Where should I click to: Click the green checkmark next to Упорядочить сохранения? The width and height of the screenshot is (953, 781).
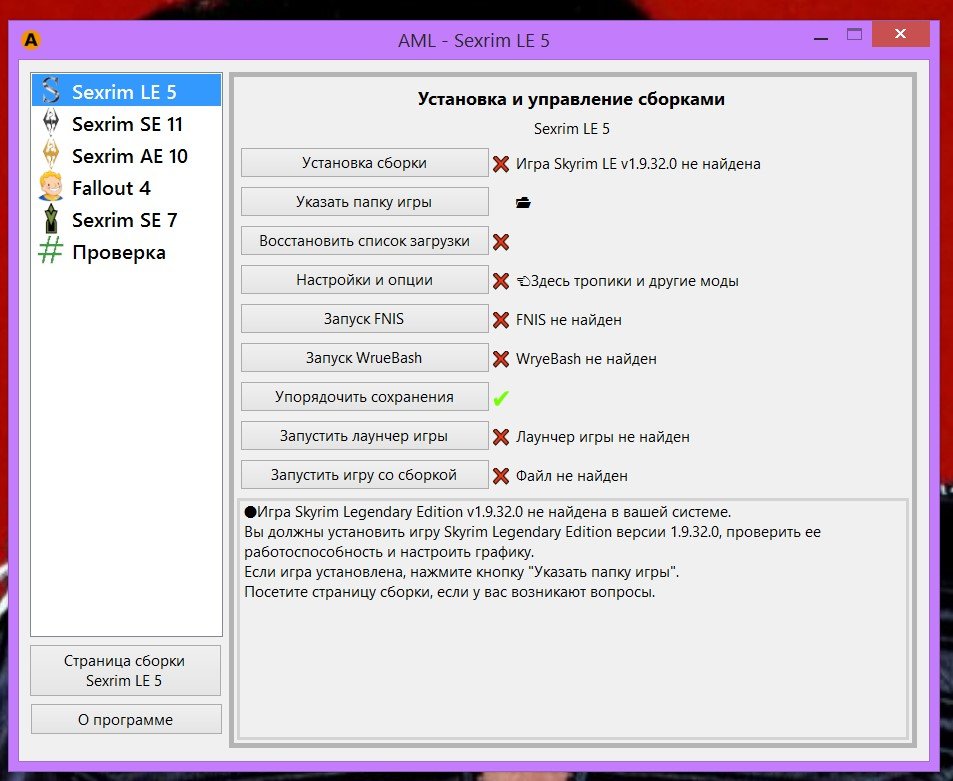tap(501, 398)
